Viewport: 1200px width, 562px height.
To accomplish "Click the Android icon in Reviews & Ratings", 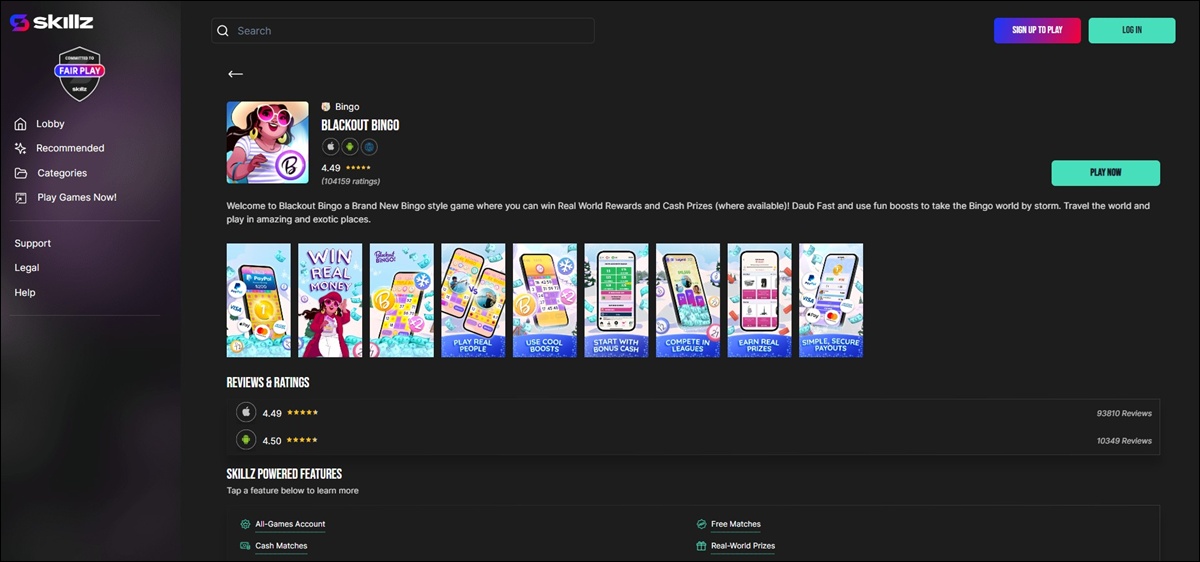I will [246, 440].
